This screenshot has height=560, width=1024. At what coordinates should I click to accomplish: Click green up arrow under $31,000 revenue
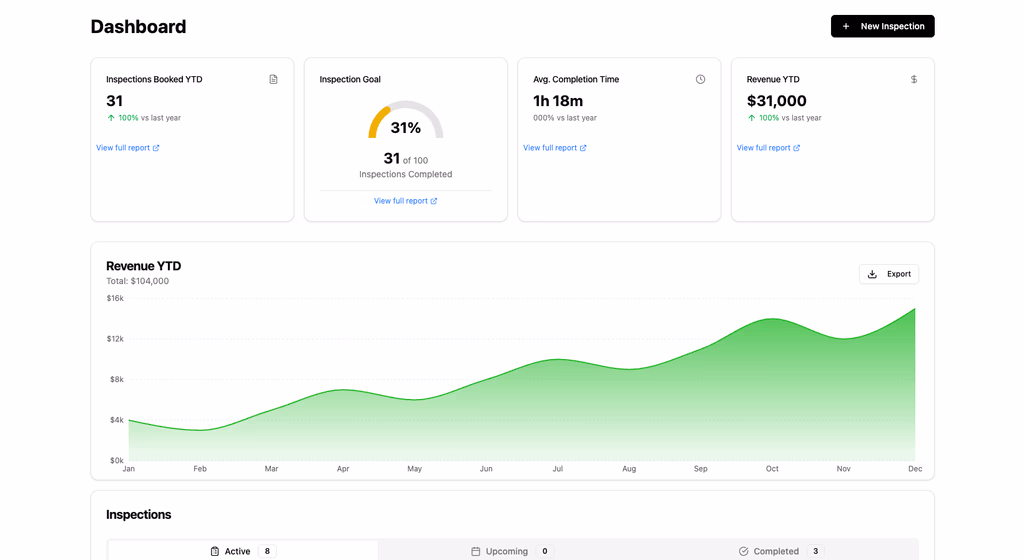click(752, 118)
